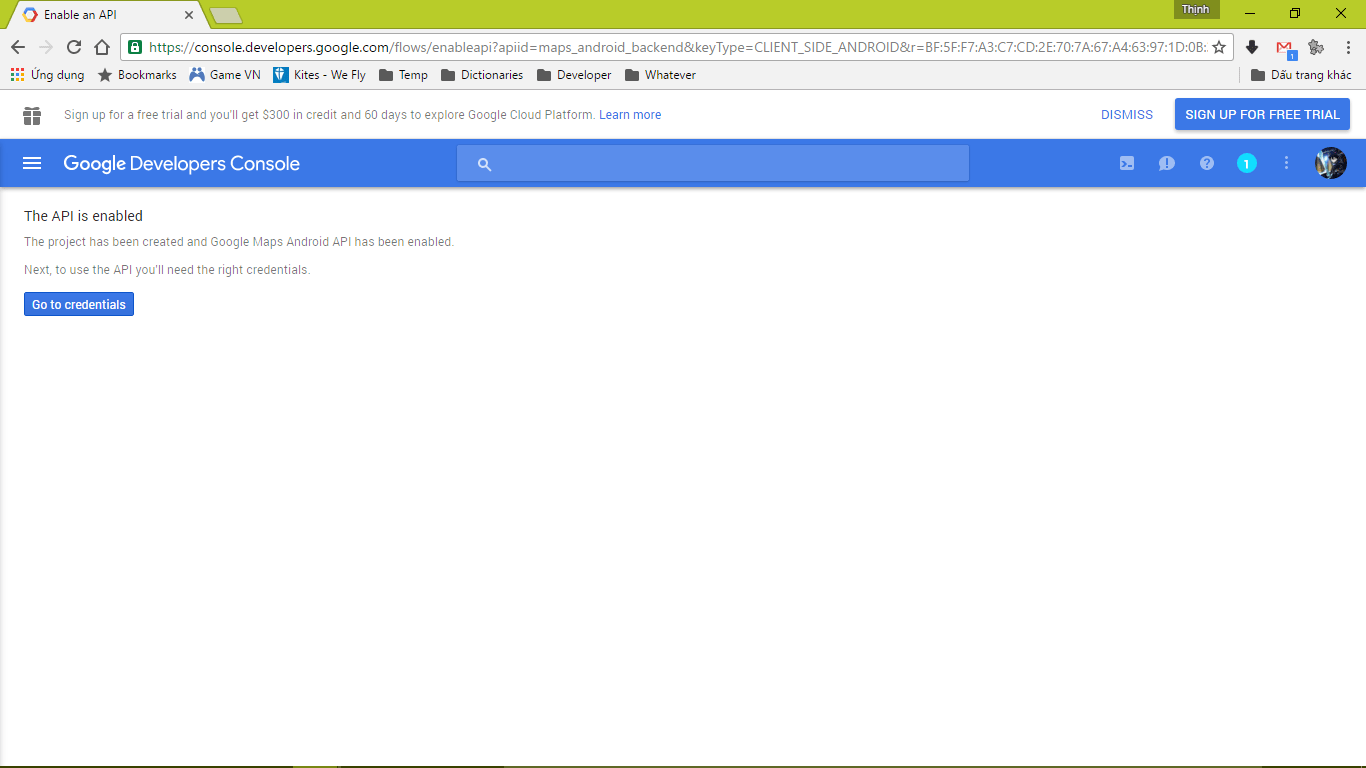Open the Bookmarks bookmark folder

point(137,75)
